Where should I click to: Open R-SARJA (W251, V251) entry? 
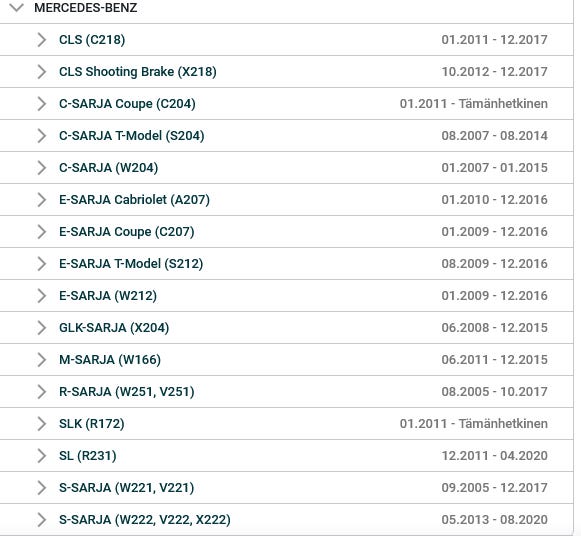tap(127, 392)
